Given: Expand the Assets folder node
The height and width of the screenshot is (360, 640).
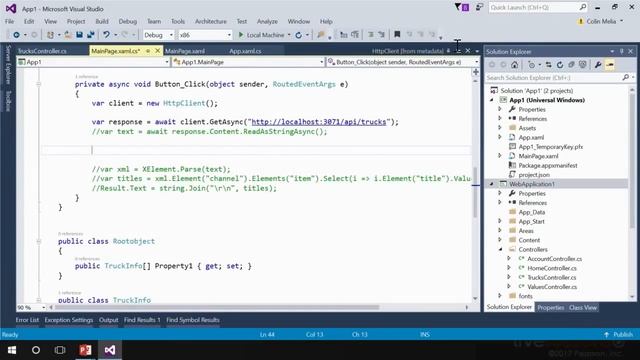Looking at the screenshot, I should click(500, 128).
